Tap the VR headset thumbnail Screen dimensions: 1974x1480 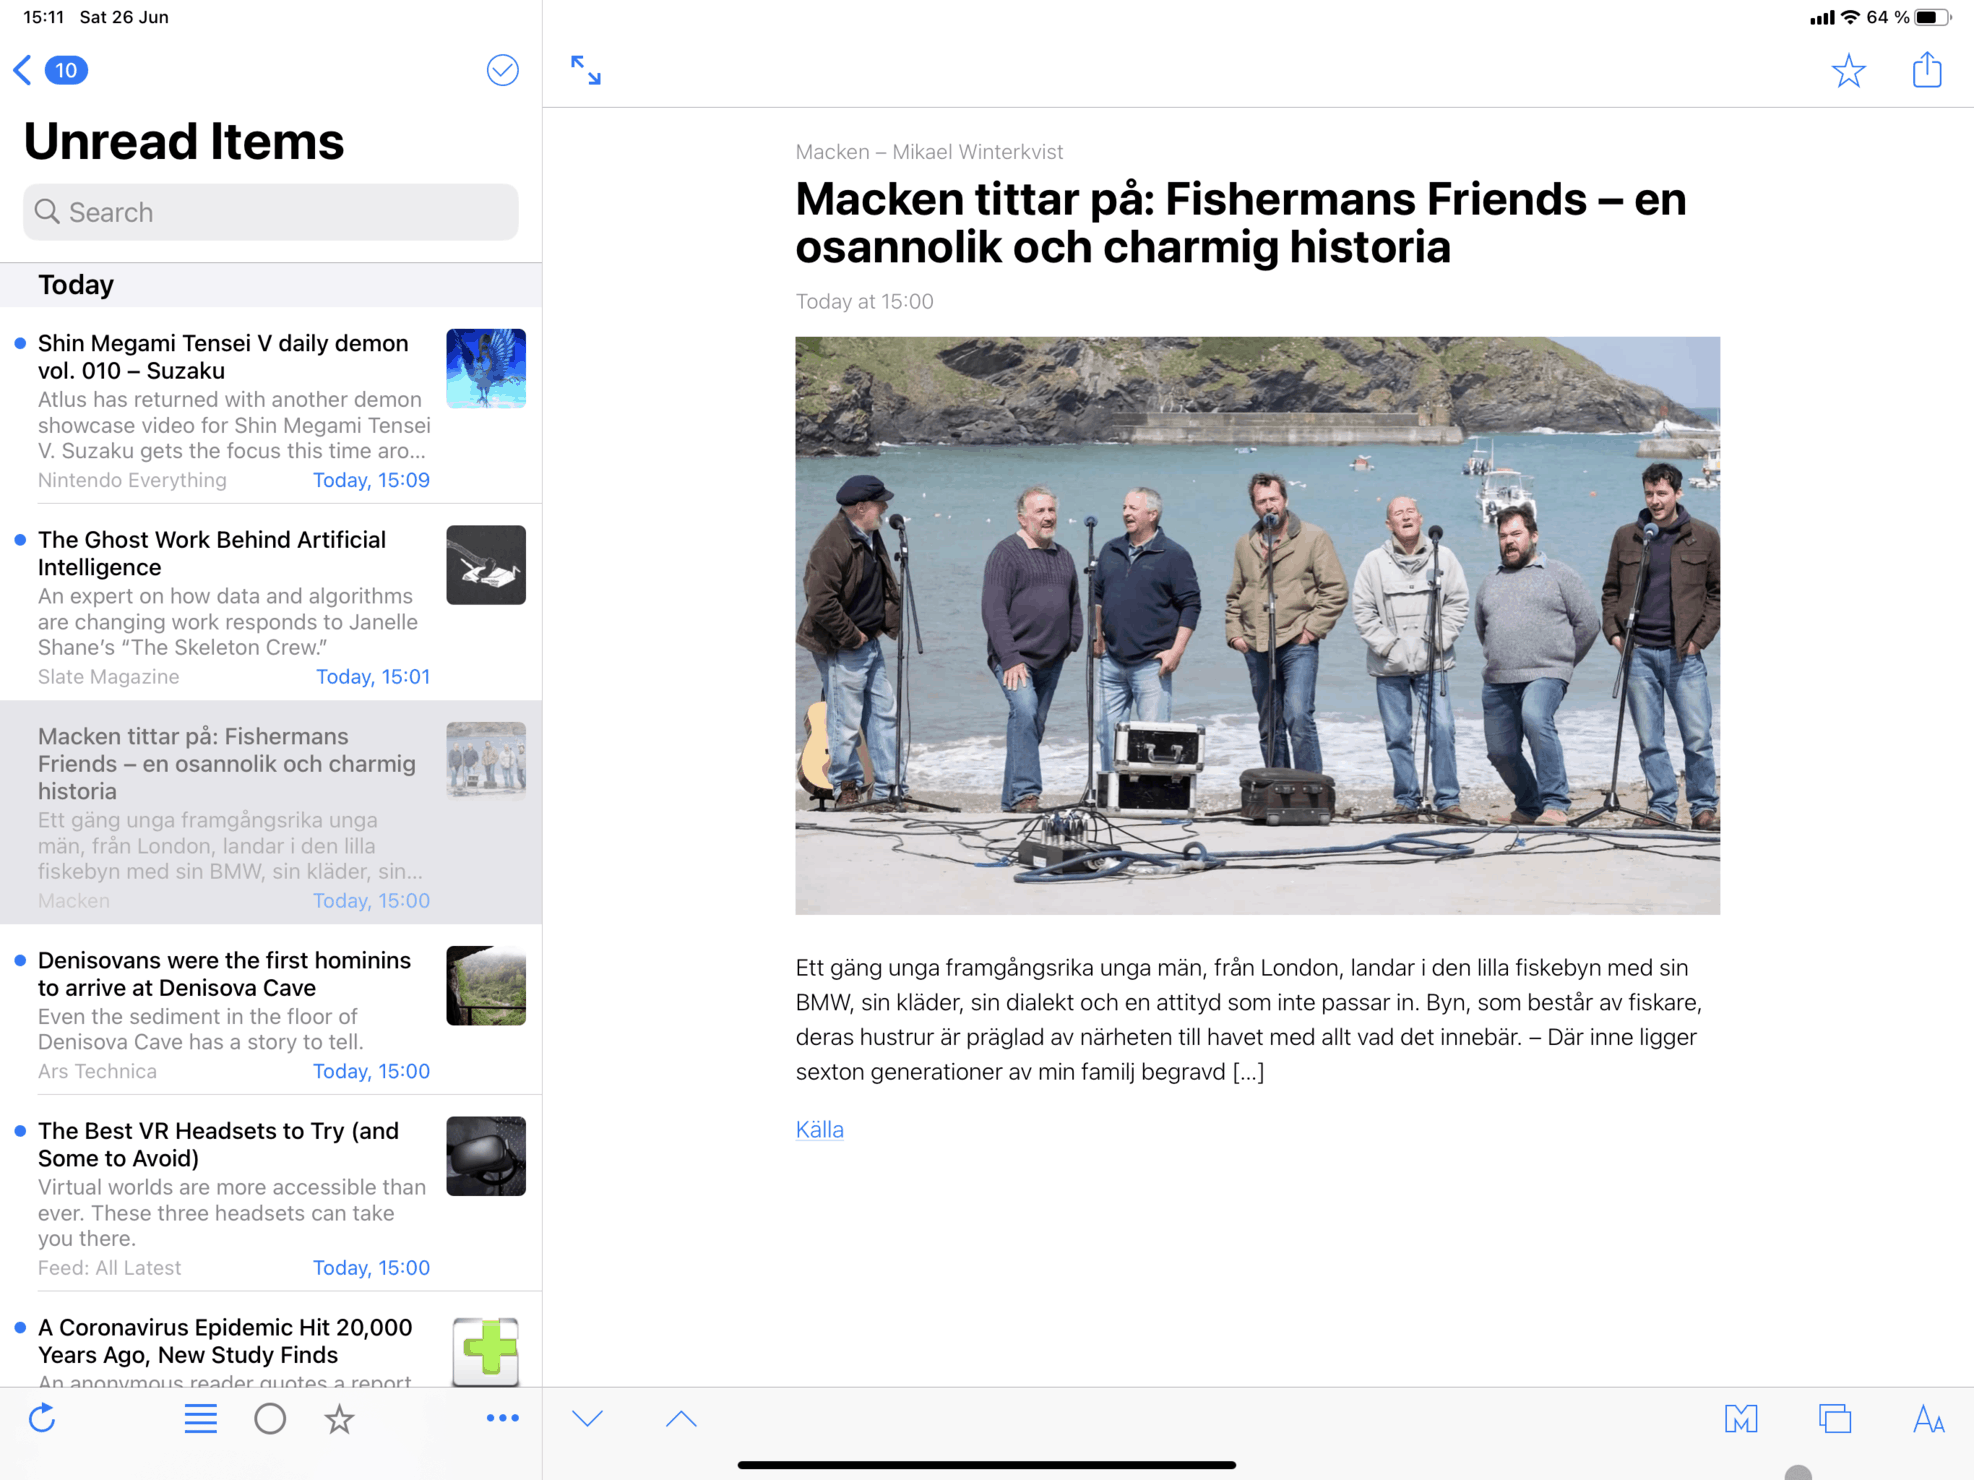pos(486,1156)
